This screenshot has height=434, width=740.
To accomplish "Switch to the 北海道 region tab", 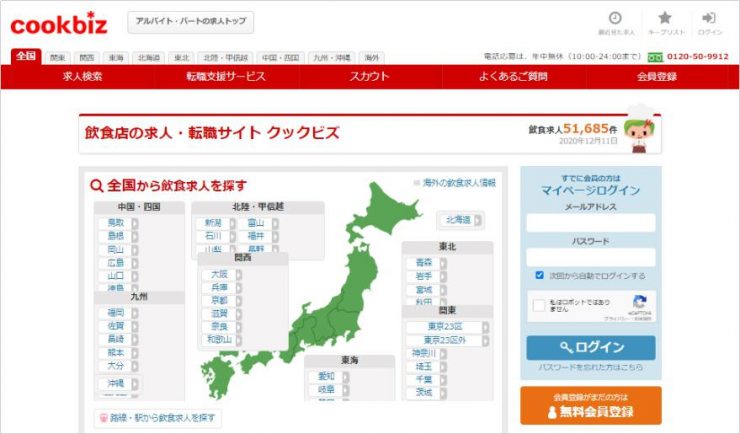I will [148, 58].
